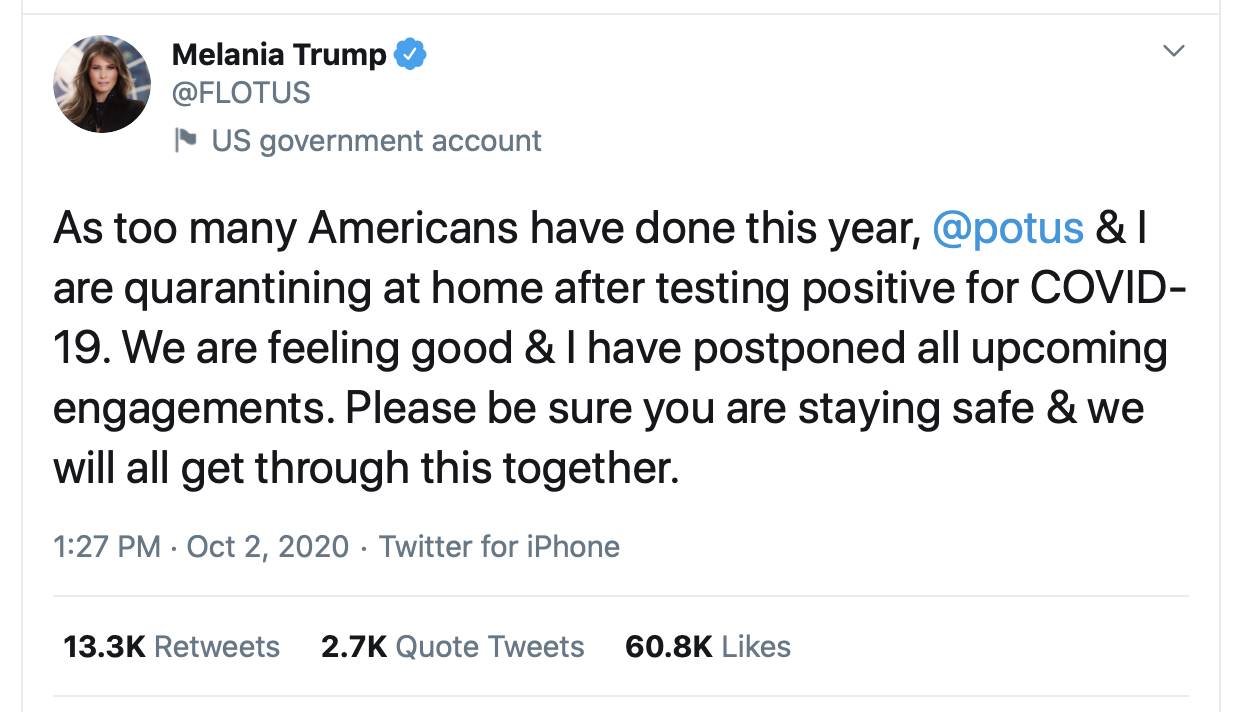Click the word 'engagements' in the tweet
The image size is (1242, 712).
pyautogui.click(x=186, y=408)
